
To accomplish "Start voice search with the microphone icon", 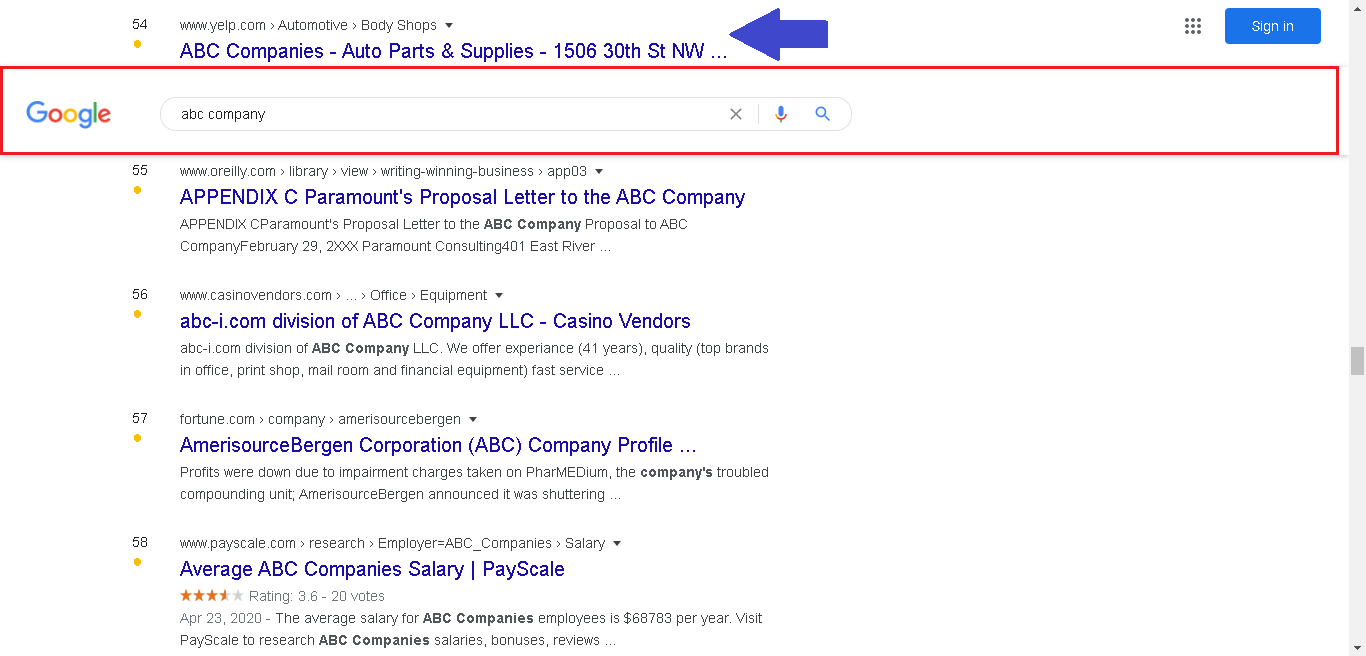I will coord(781,114).
